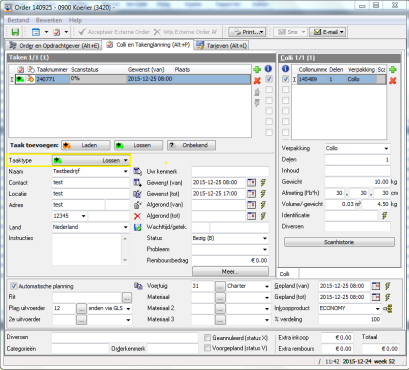Open calendar picker for Afgerond (van)
This screenshot has width=409, height=370.
(252, 205)
